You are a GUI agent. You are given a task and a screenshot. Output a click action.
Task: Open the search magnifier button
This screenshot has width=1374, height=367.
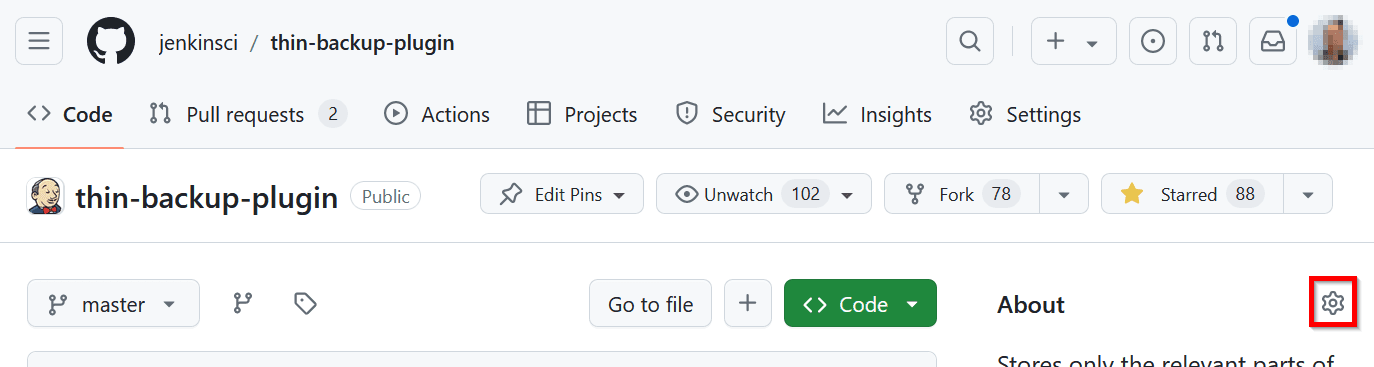pos(970,41)
